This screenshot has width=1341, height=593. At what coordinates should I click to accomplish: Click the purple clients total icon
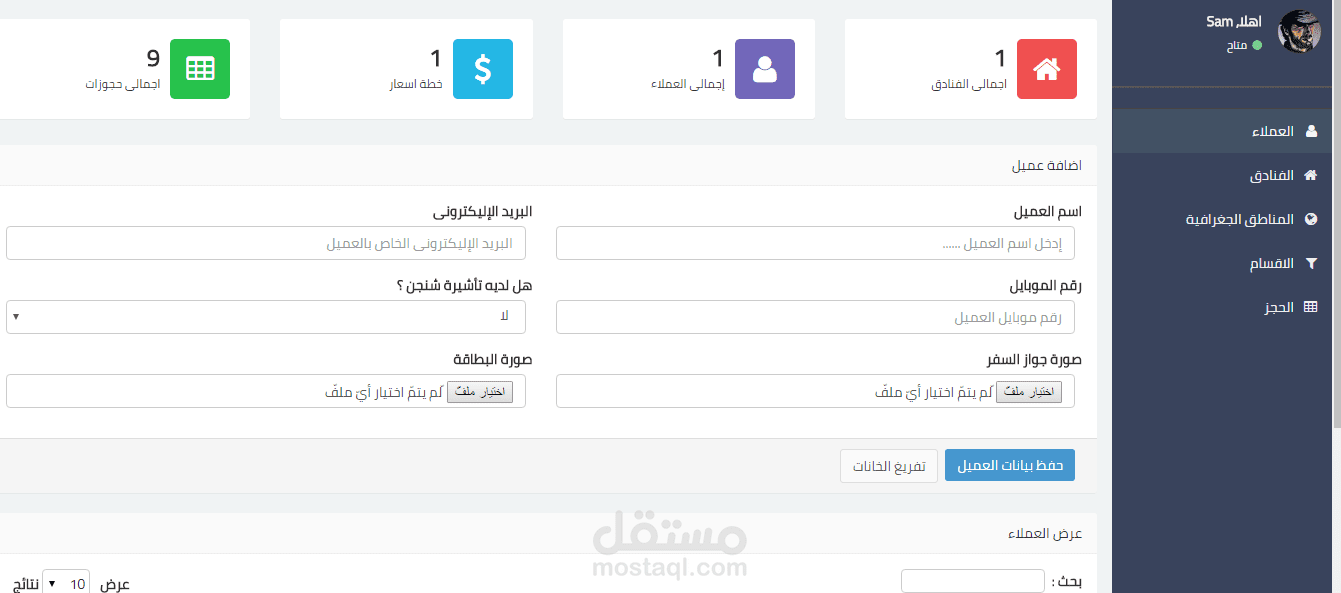tap(764, 68)
